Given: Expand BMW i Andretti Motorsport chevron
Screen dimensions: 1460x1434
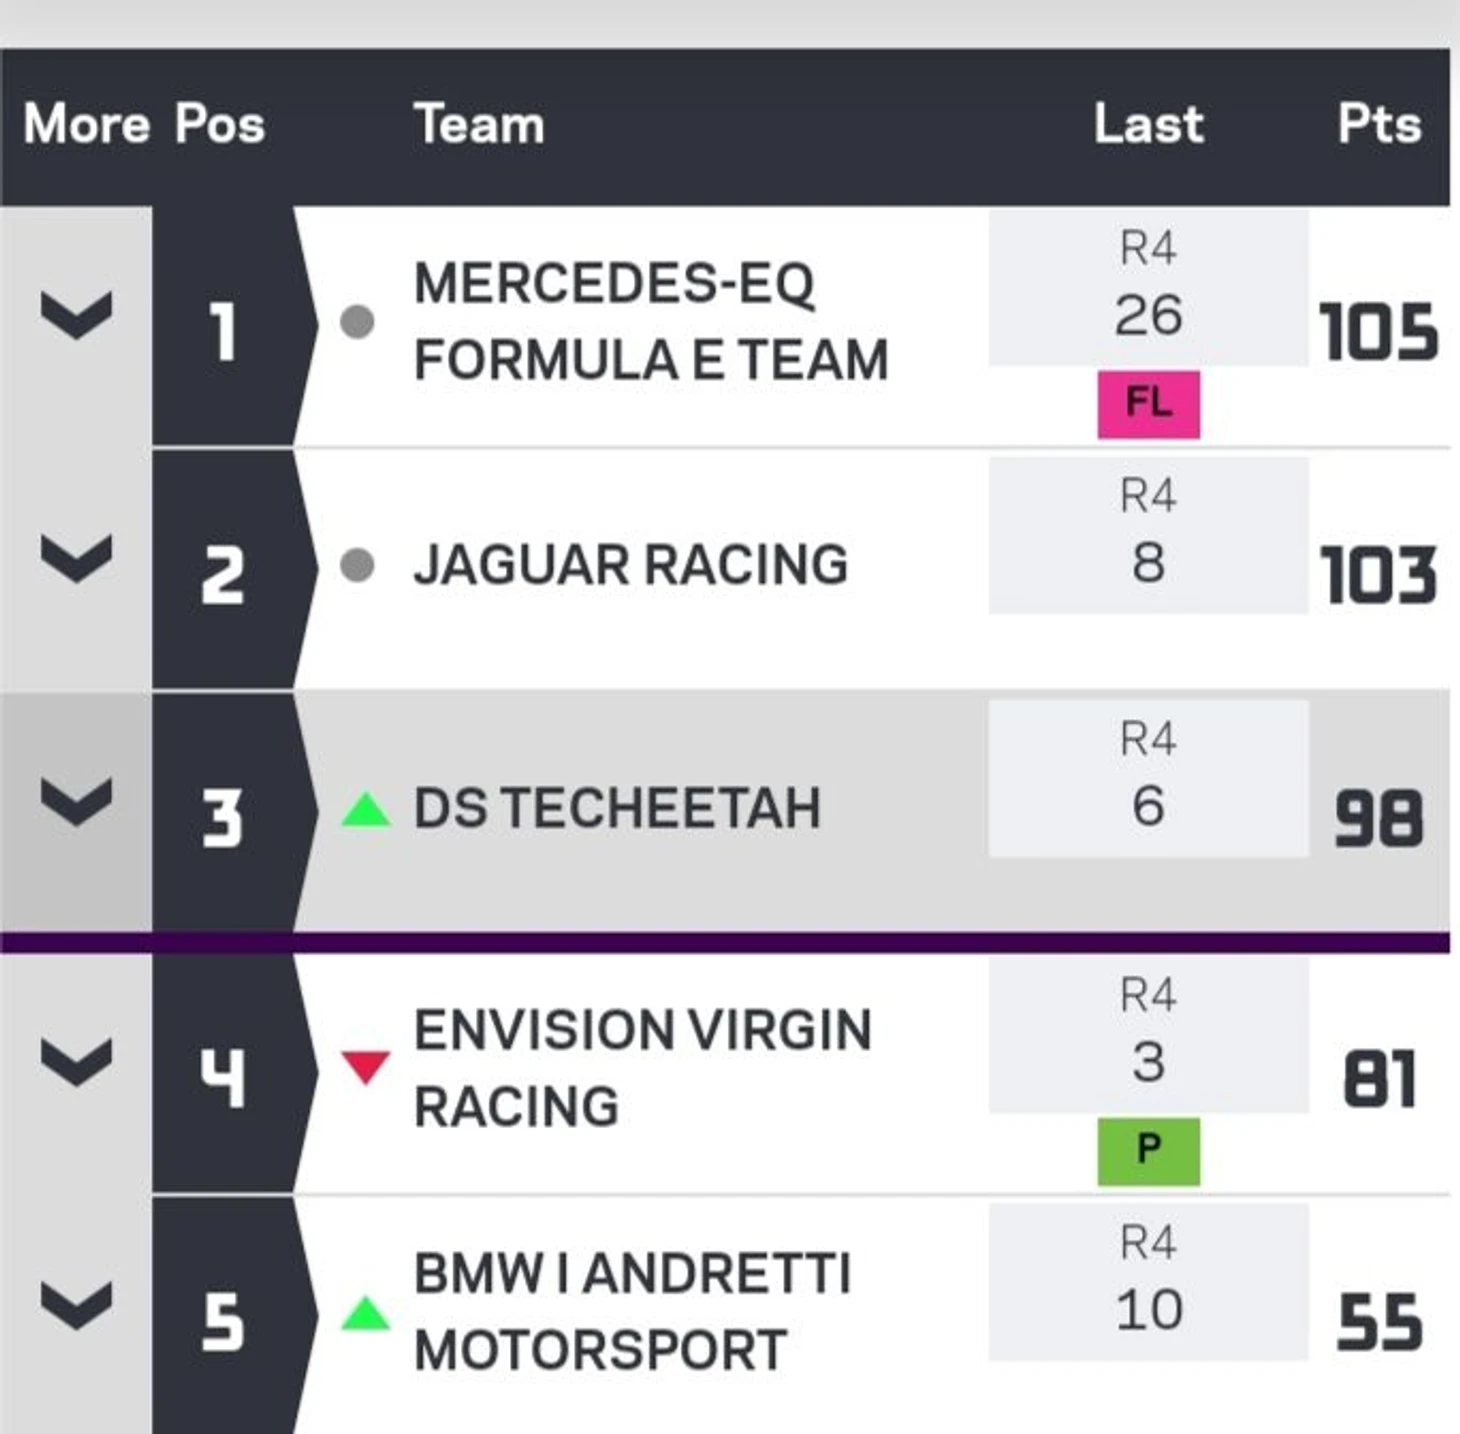Looking at the screenshot, I should (x=76, y=1306).
